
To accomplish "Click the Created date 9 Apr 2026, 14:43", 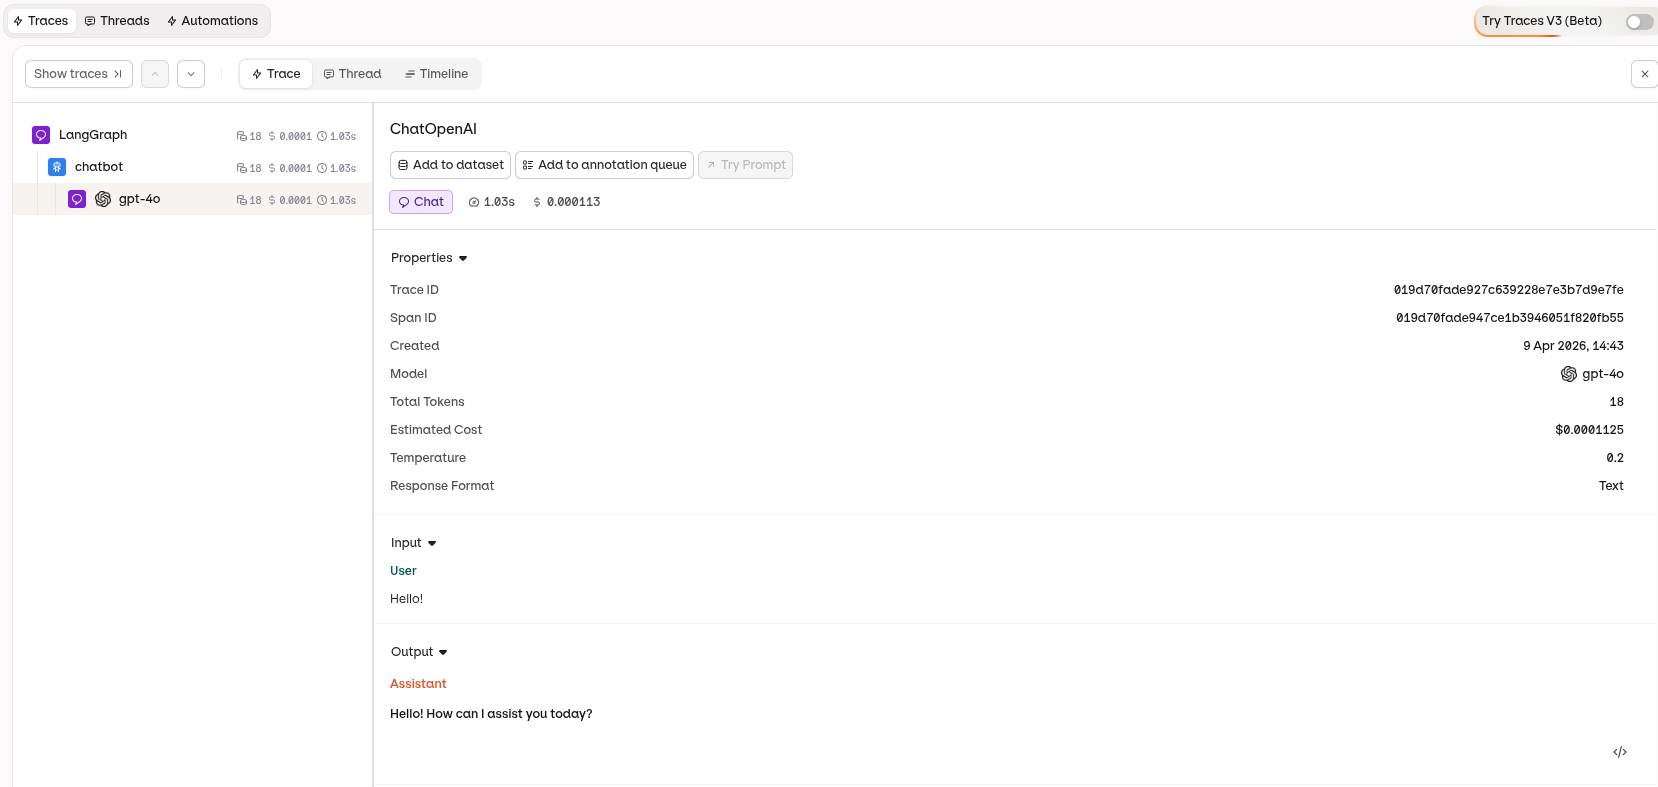I will 1573,346.
